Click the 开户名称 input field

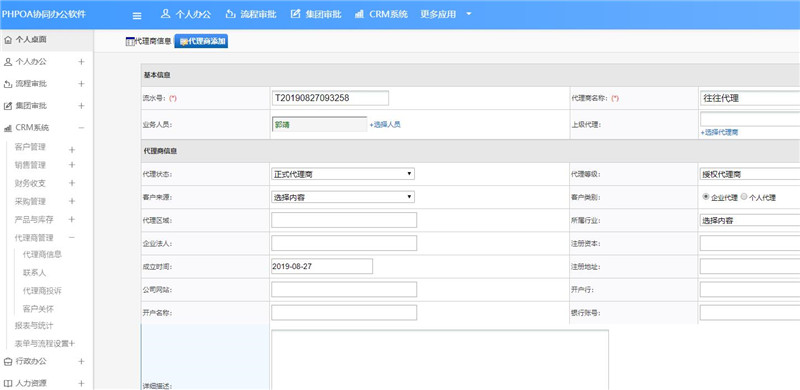pos(344,312)
